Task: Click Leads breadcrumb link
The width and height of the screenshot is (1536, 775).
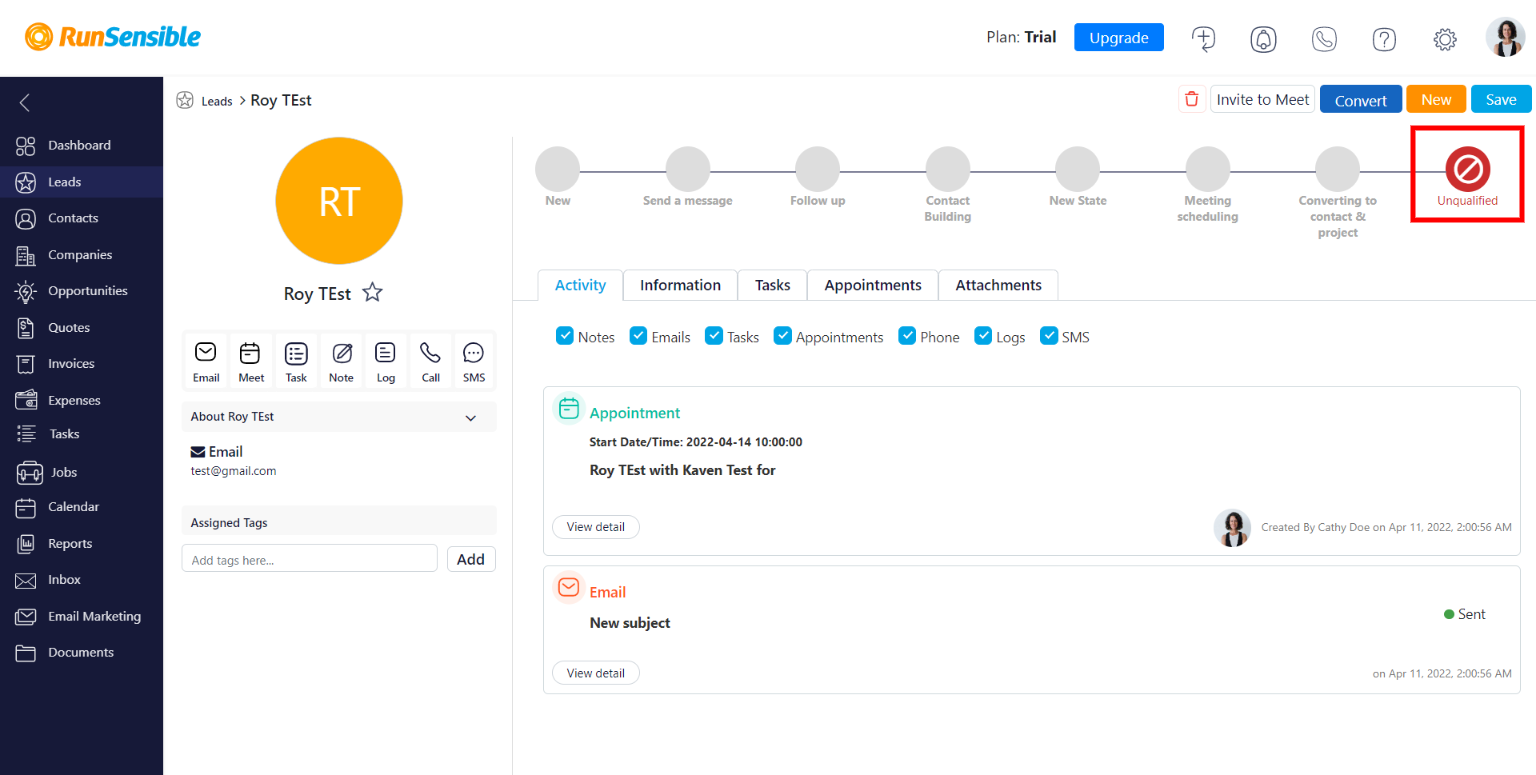Action: click(217, 101)
